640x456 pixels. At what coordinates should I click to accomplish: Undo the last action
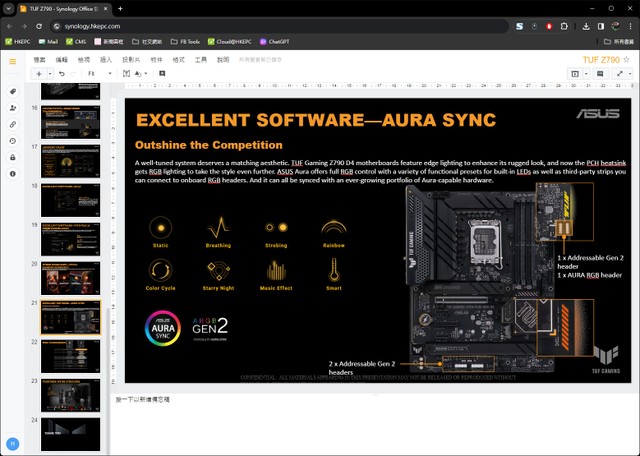(x=62, y=74)
